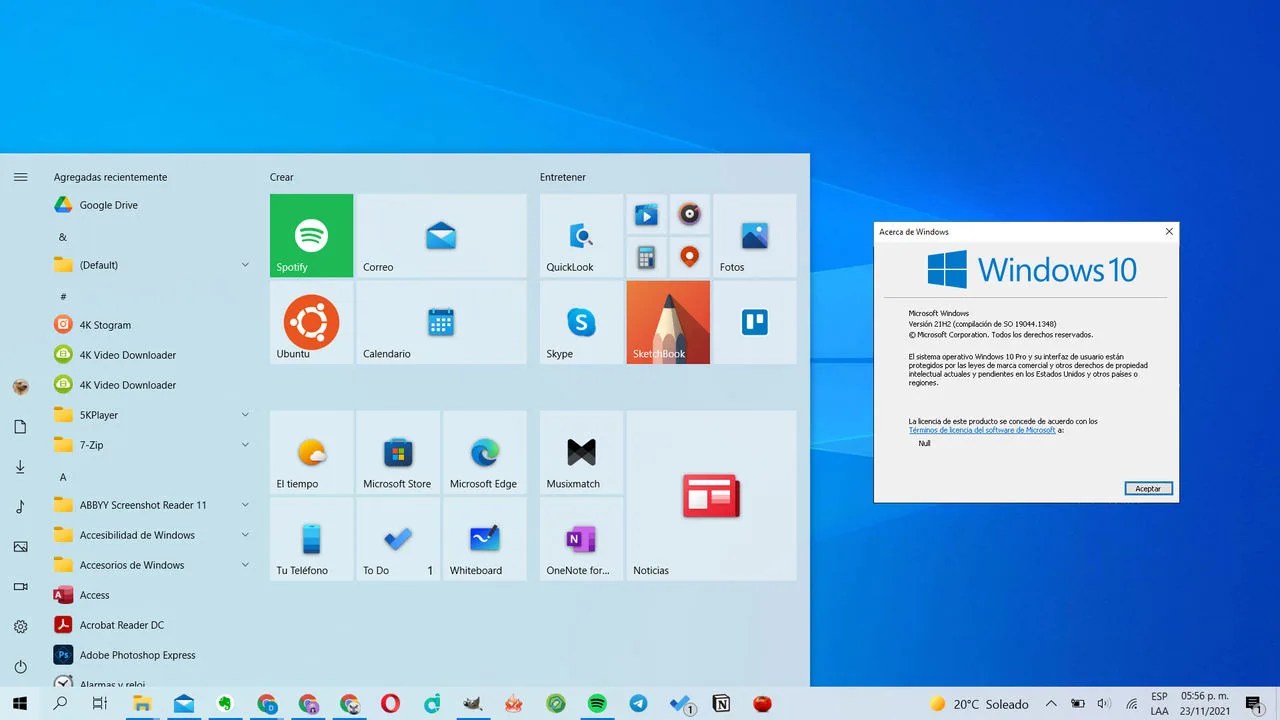
Task: Open Access from the app list
Action: point(152,595)
